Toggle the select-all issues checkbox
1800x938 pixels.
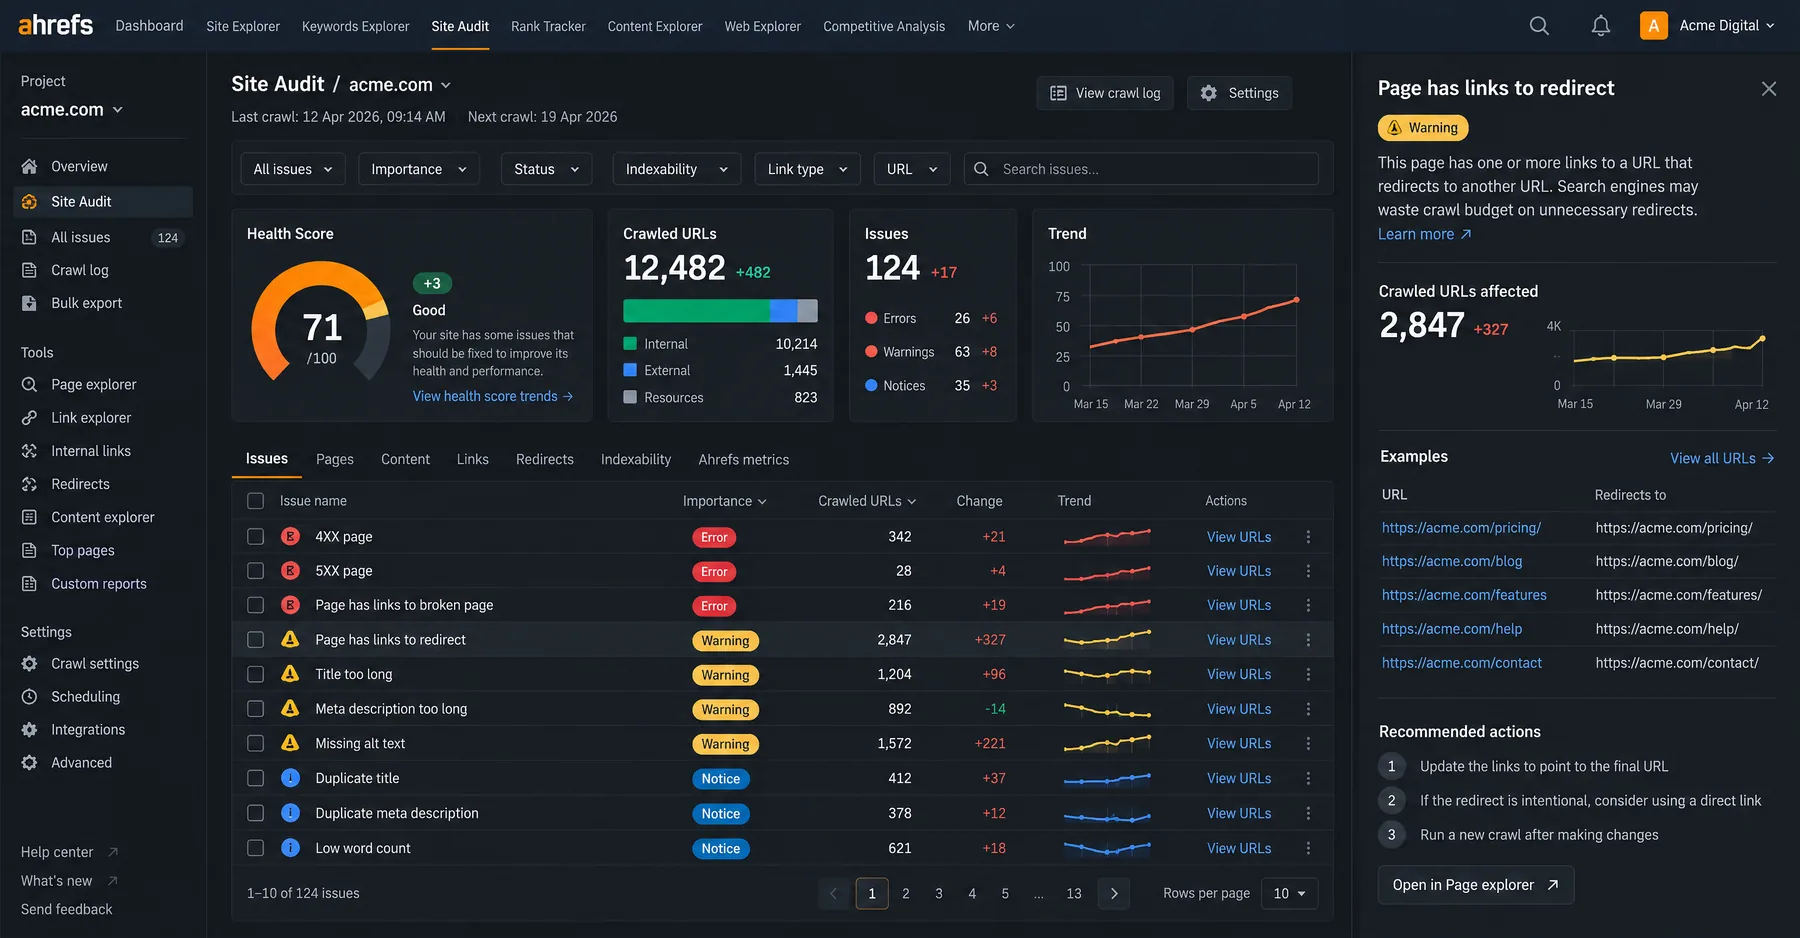point(256,501)
